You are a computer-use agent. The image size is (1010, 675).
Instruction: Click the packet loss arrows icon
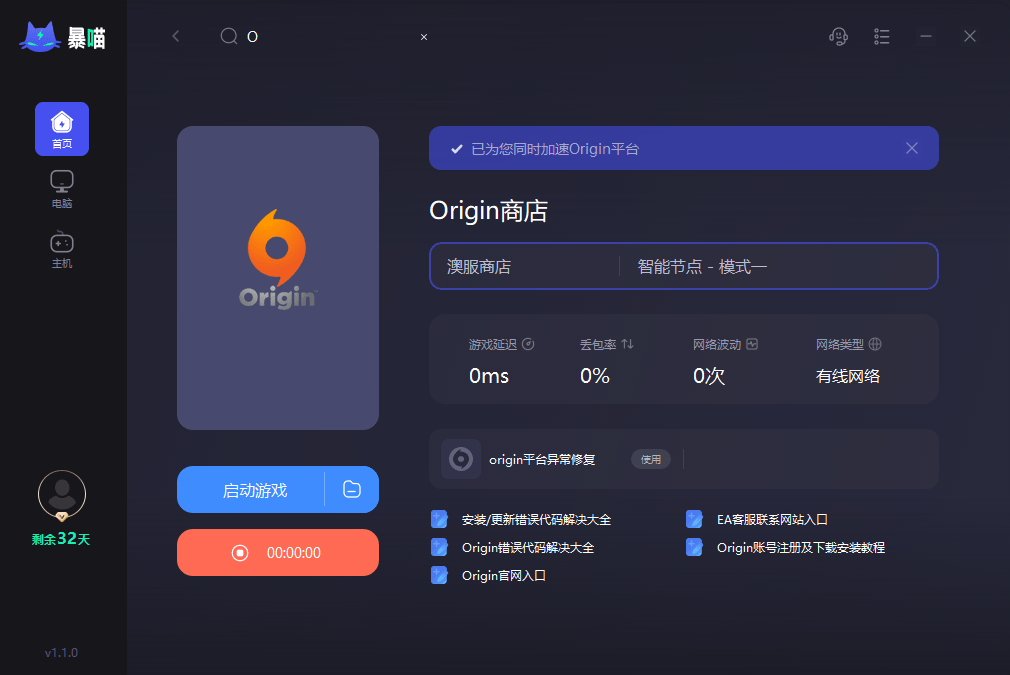click(627, 344)
